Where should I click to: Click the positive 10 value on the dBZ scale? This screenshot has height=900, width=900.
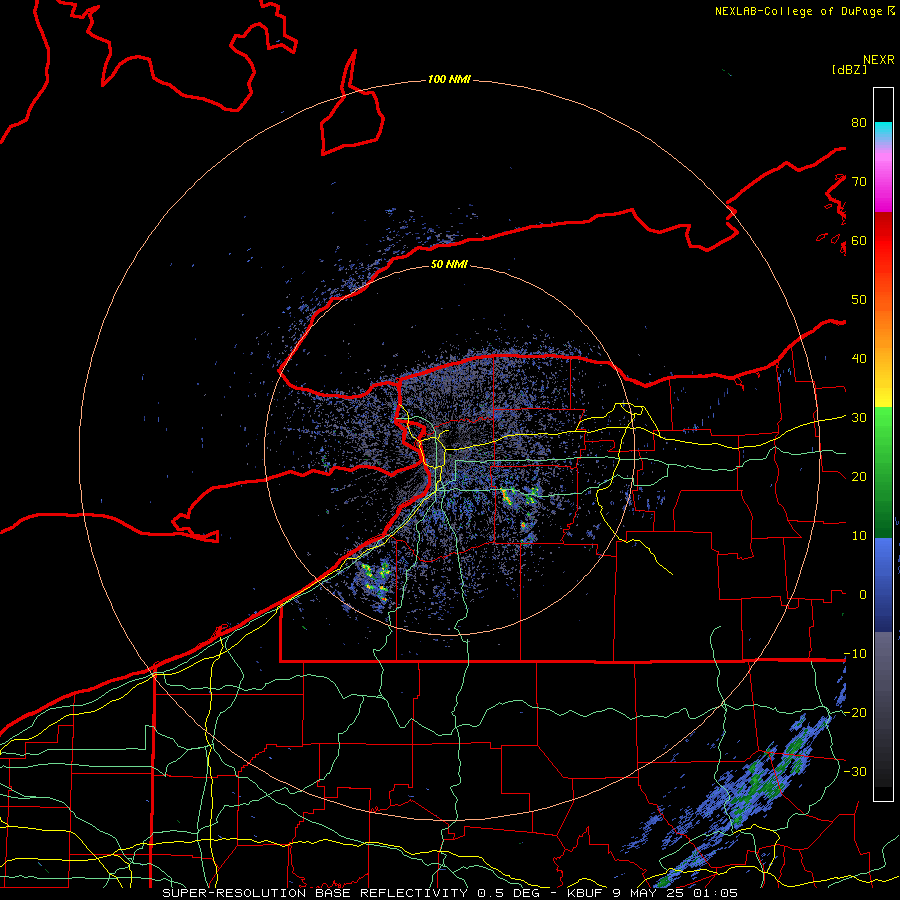point(859,536)
